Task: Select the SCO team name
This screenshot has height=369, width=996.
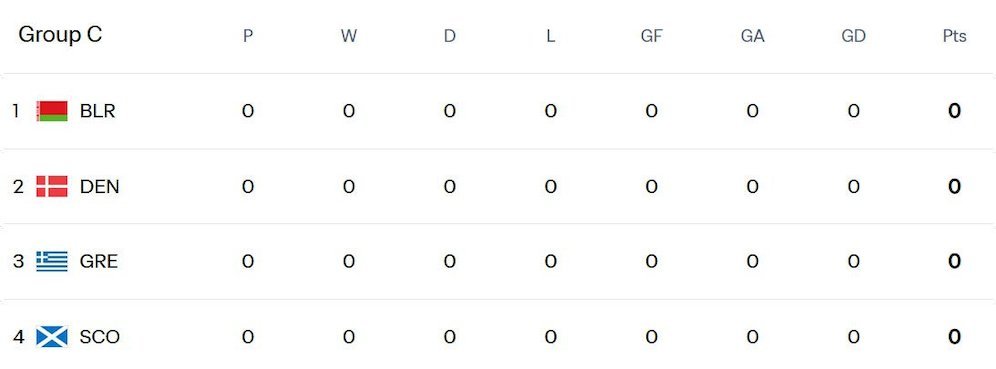Action: (100, 336)
